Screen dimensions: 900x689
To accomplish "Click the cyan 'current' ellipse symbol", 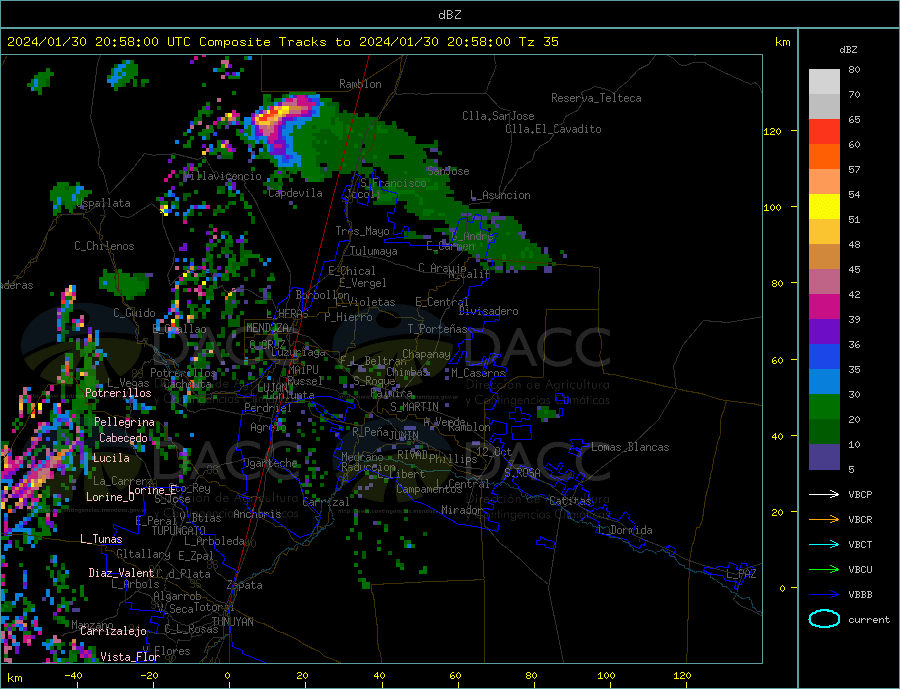I will [824, 619].
